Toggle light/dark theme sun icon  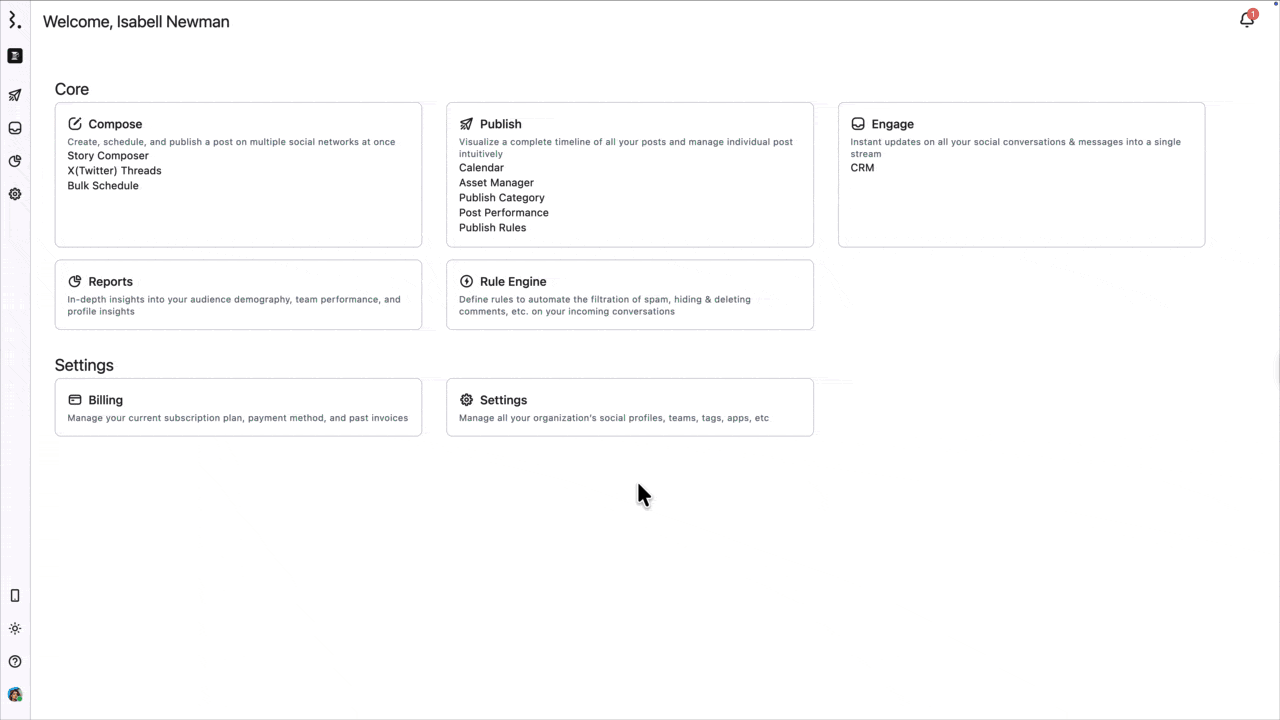point(15,629)
